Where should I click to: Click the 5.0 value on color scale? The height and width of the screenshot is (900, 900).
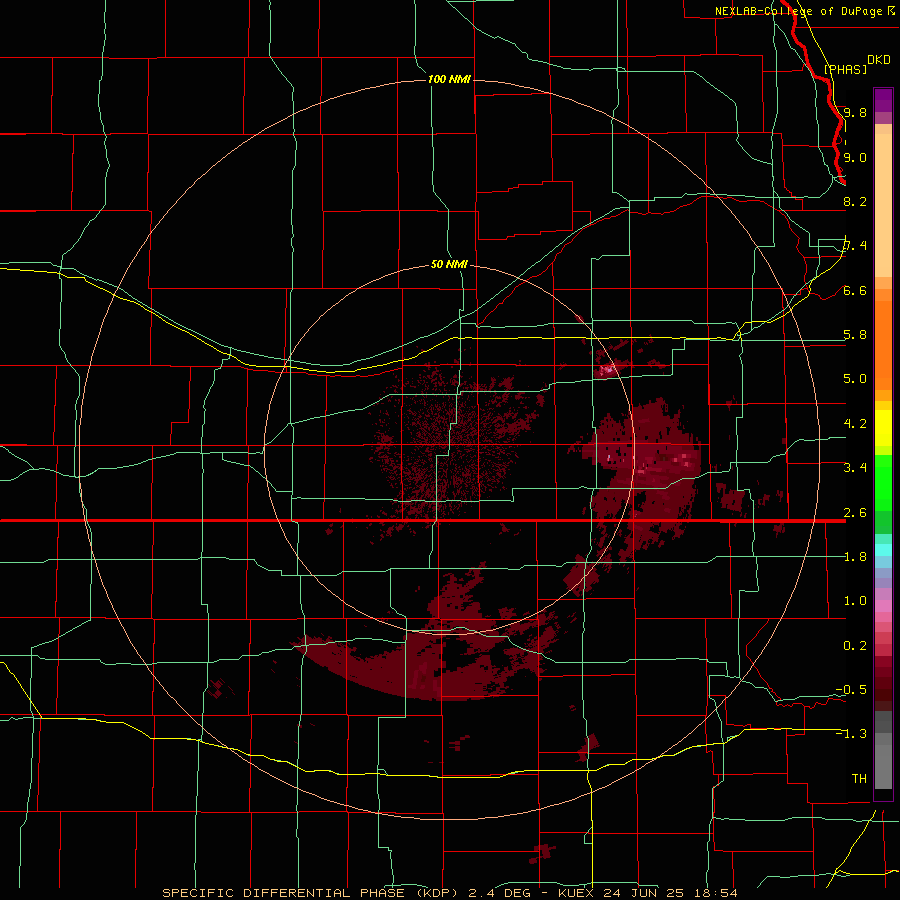[855, 379]
